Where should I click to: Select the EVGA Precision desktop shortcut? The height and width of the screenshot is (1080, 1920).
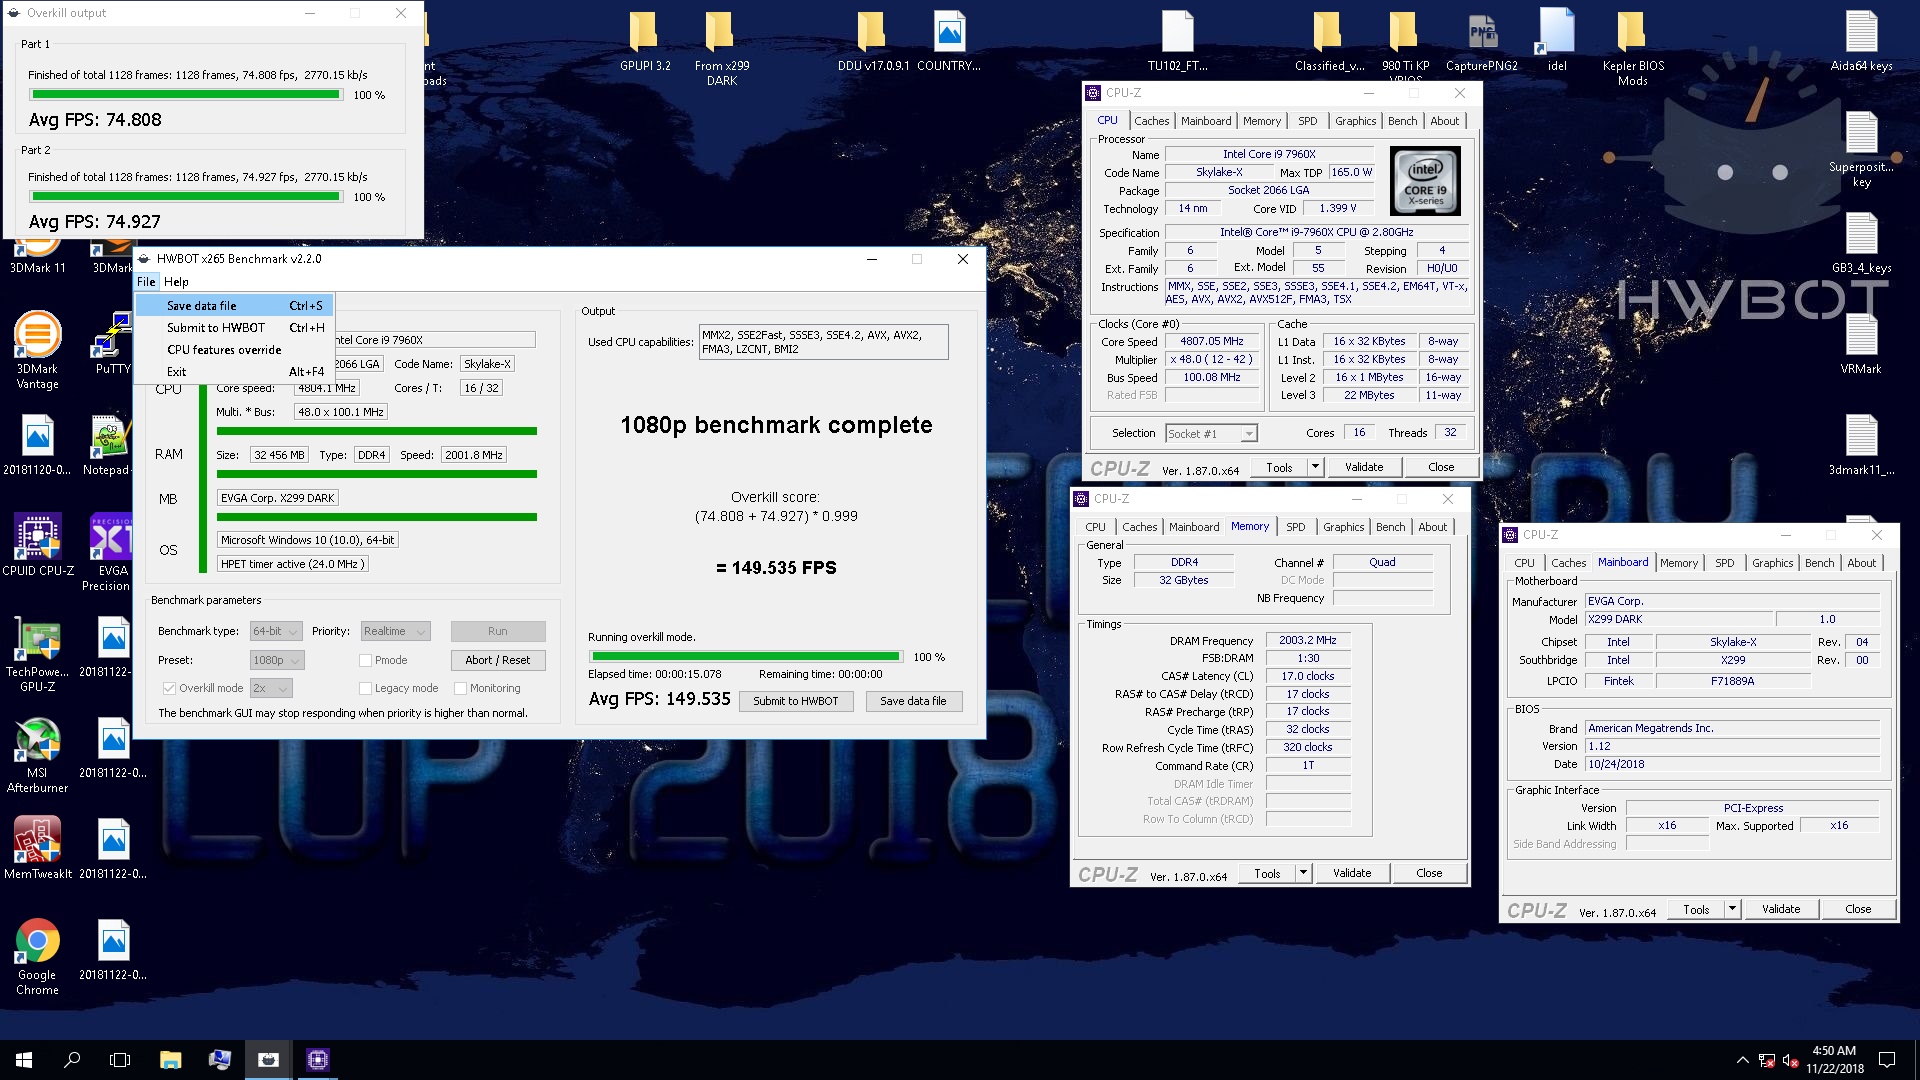pos(110,552)
